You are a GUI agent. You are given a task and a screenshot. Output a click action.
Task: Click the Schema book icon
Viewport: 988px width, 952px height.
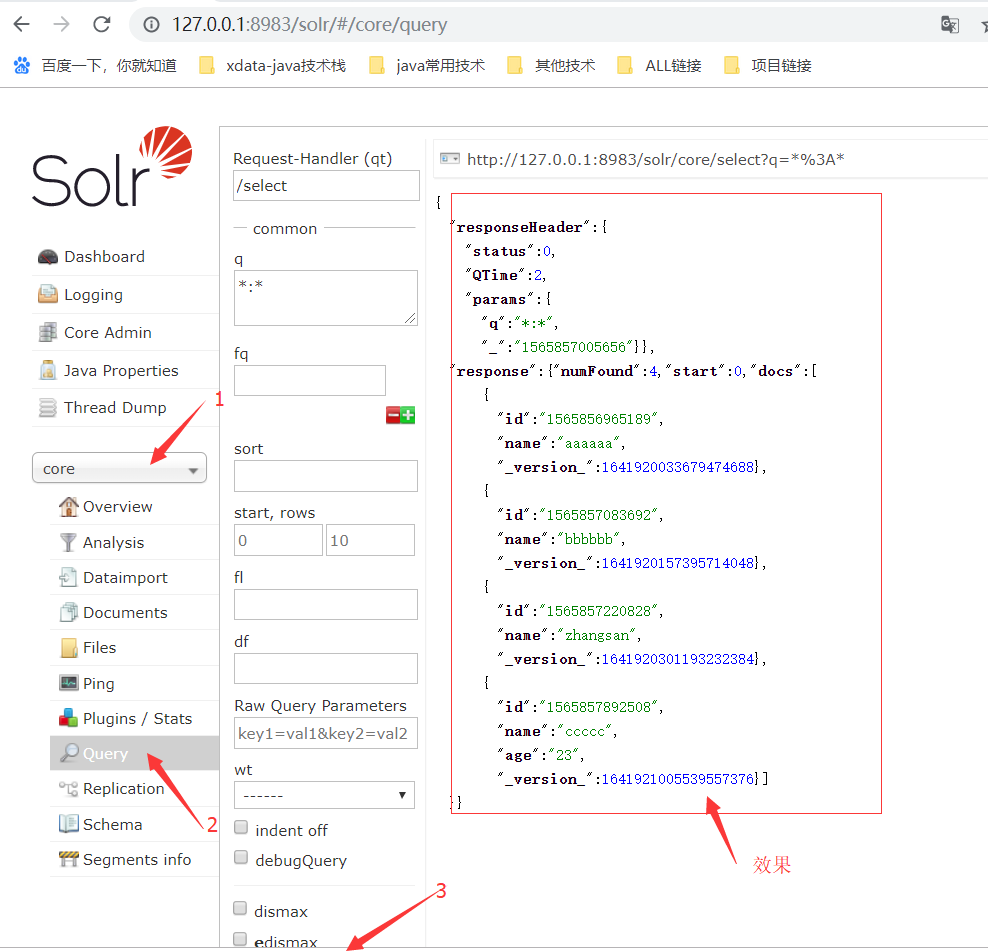[68, 824]
